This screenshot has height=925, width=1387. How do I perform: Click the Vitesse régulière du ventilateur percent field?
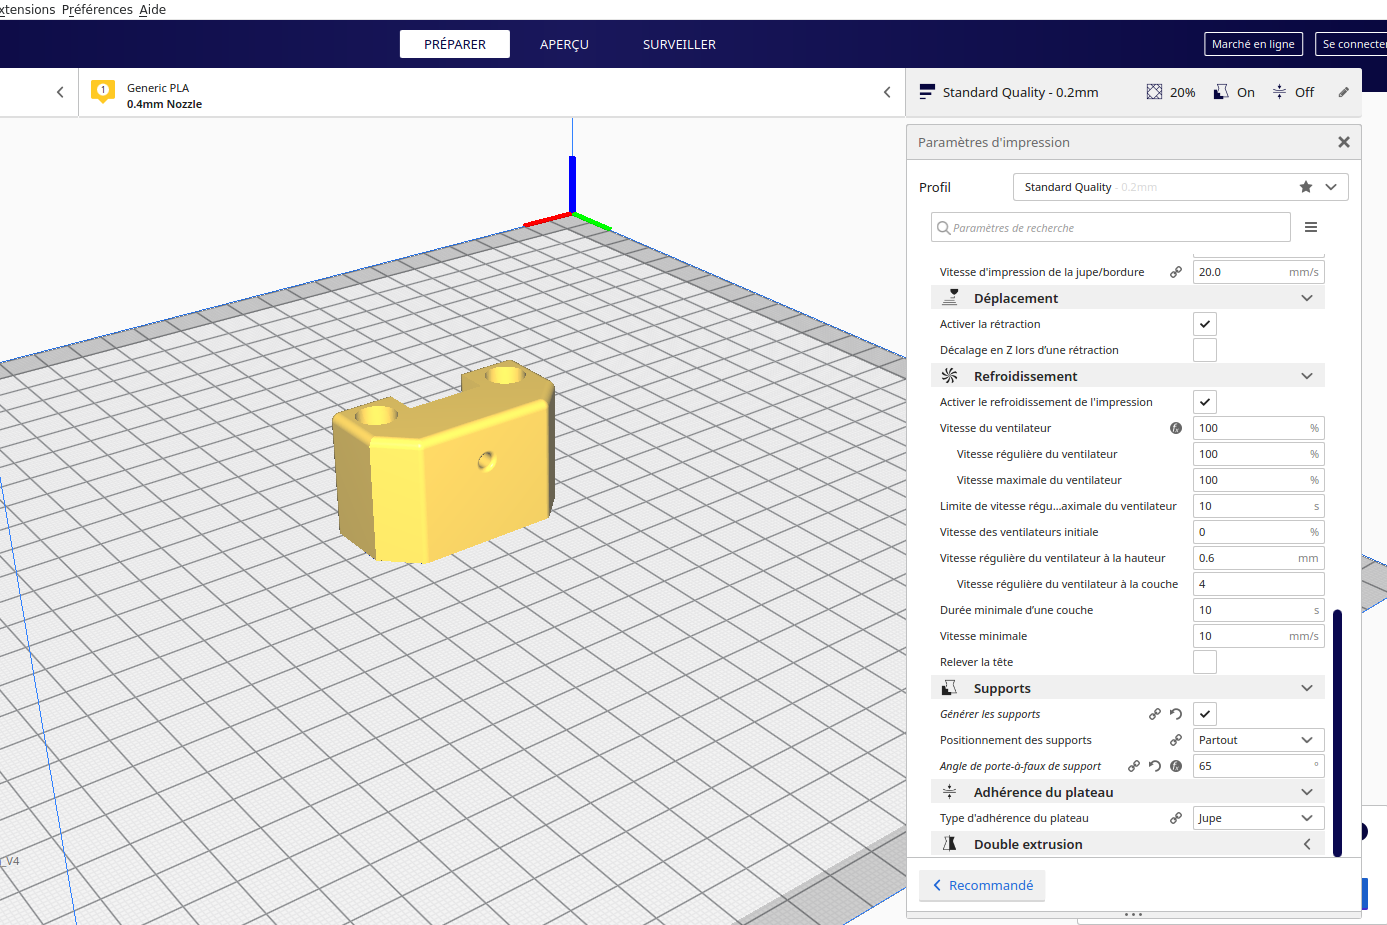pos(1259,454)
